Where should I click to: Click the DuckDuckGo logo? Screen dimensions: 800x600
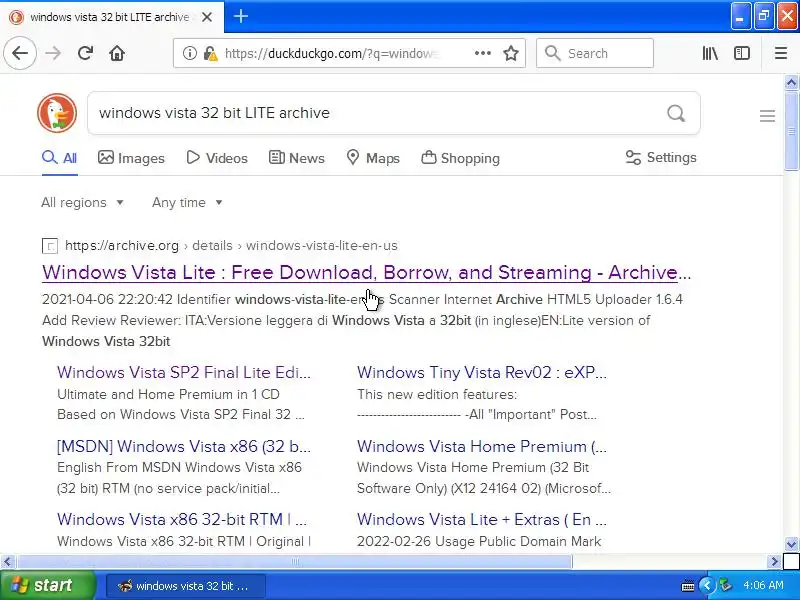[57, 113]
